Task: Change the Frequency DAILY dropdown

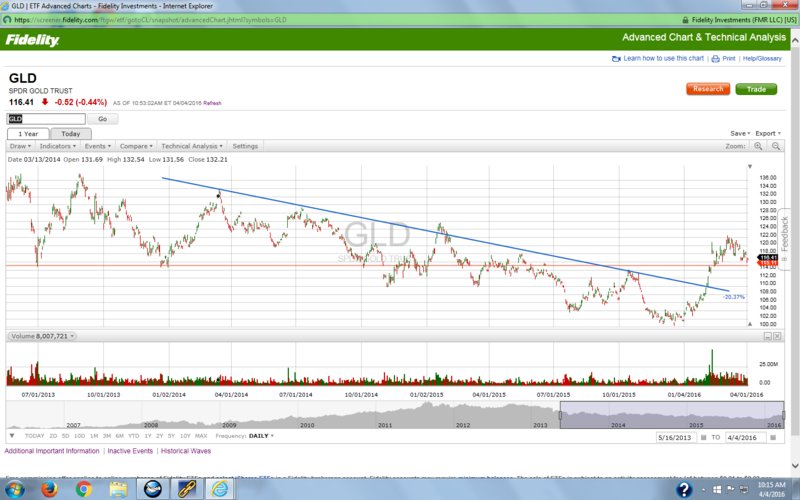Action: tap(261, 436)
